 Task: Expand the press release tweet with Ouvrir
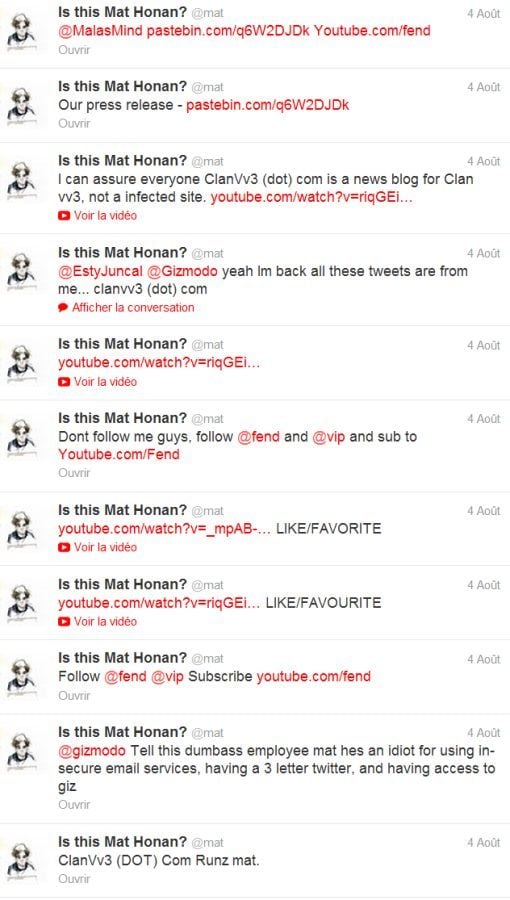[74, 123]
